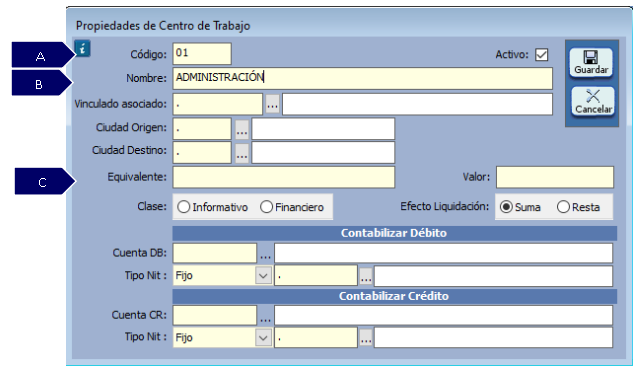Click the Contabilizar Débito header
This screenshot has width=642, height=372.
click(394, 233)
